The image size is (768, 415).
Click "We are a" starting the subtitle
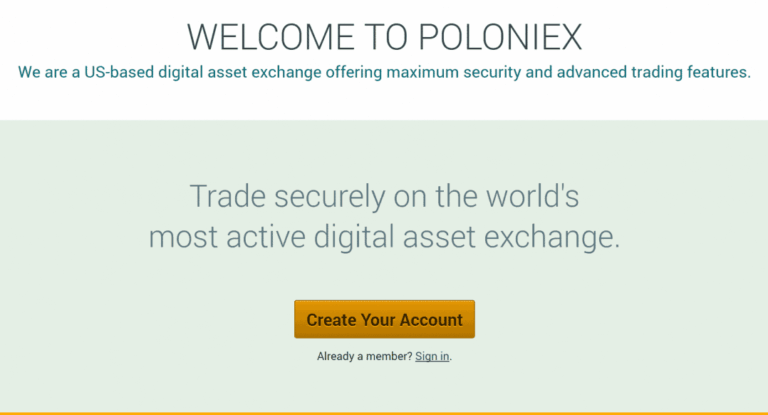point(48,73)
